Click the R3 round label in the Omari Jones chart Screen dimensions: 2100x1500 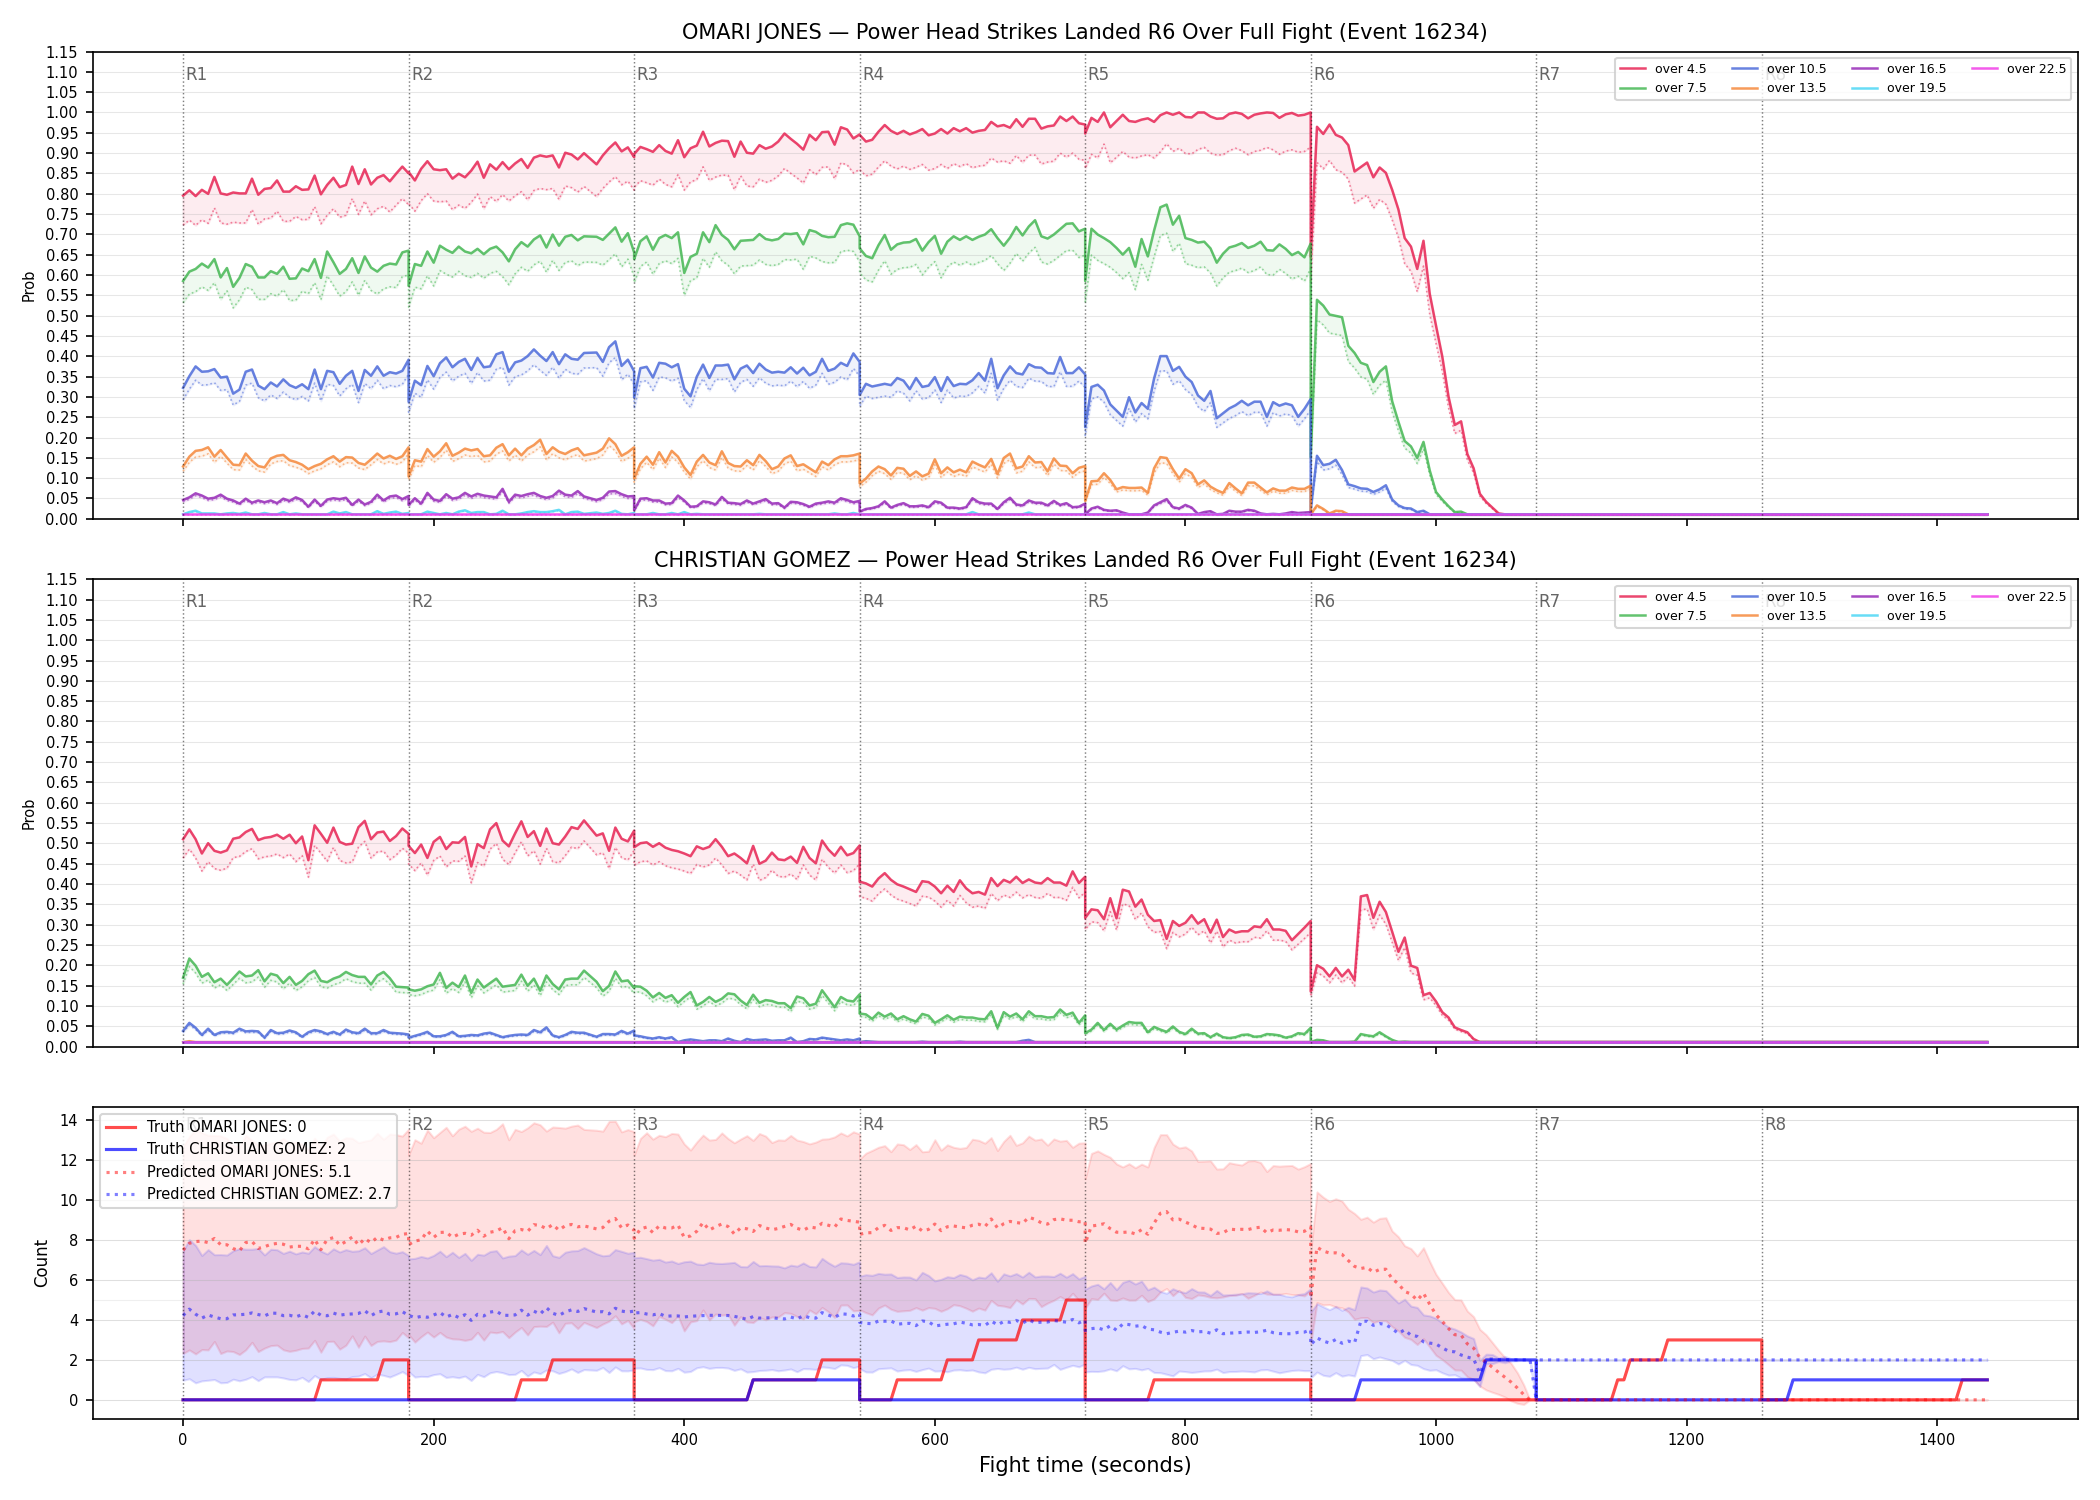tap(647, 74)
